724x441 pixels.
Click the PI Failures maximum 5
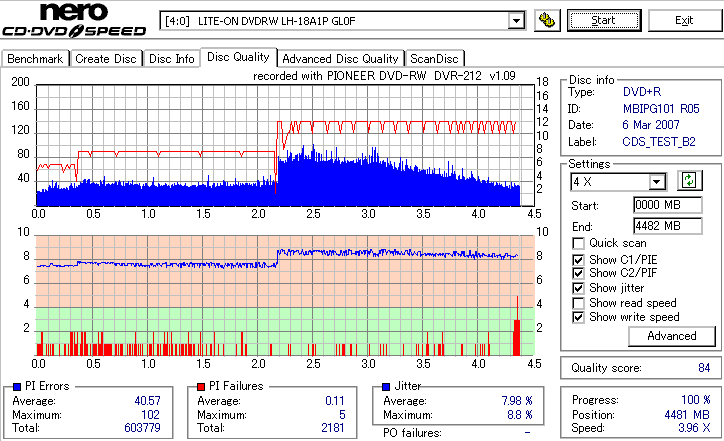click(342, 415)
